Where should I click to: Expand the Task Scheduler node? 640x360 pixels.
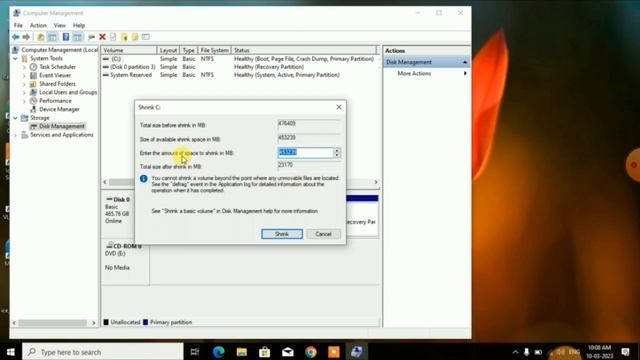pos(24,67)
